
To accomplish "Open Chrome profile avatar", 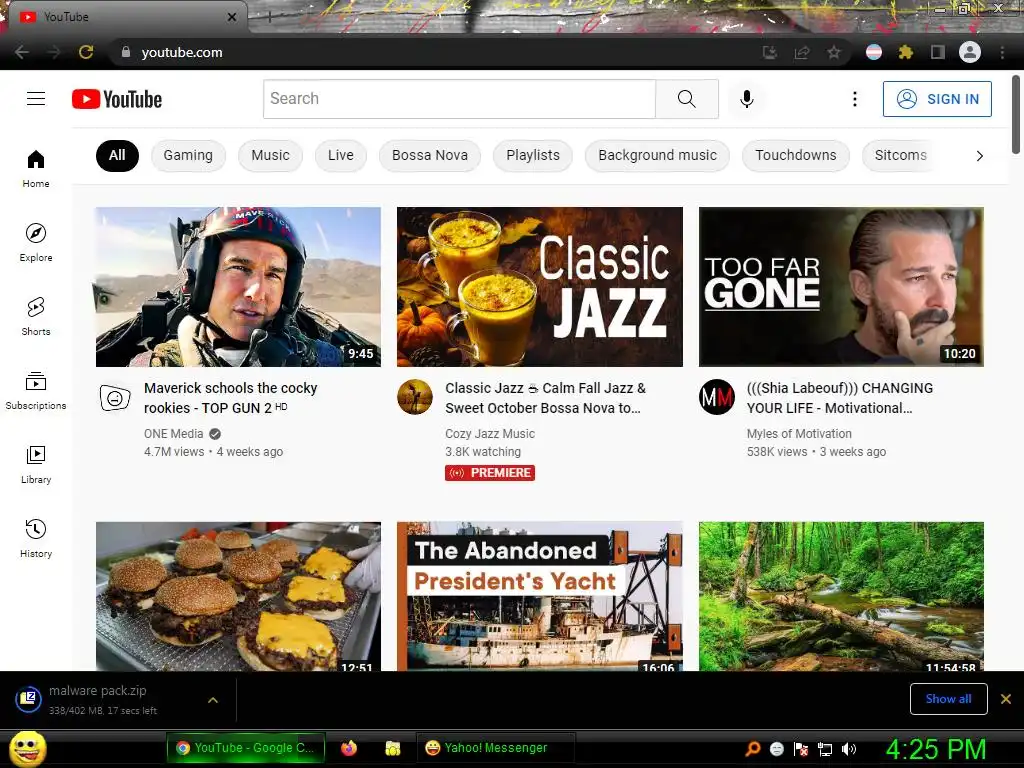I will point(970,52).
